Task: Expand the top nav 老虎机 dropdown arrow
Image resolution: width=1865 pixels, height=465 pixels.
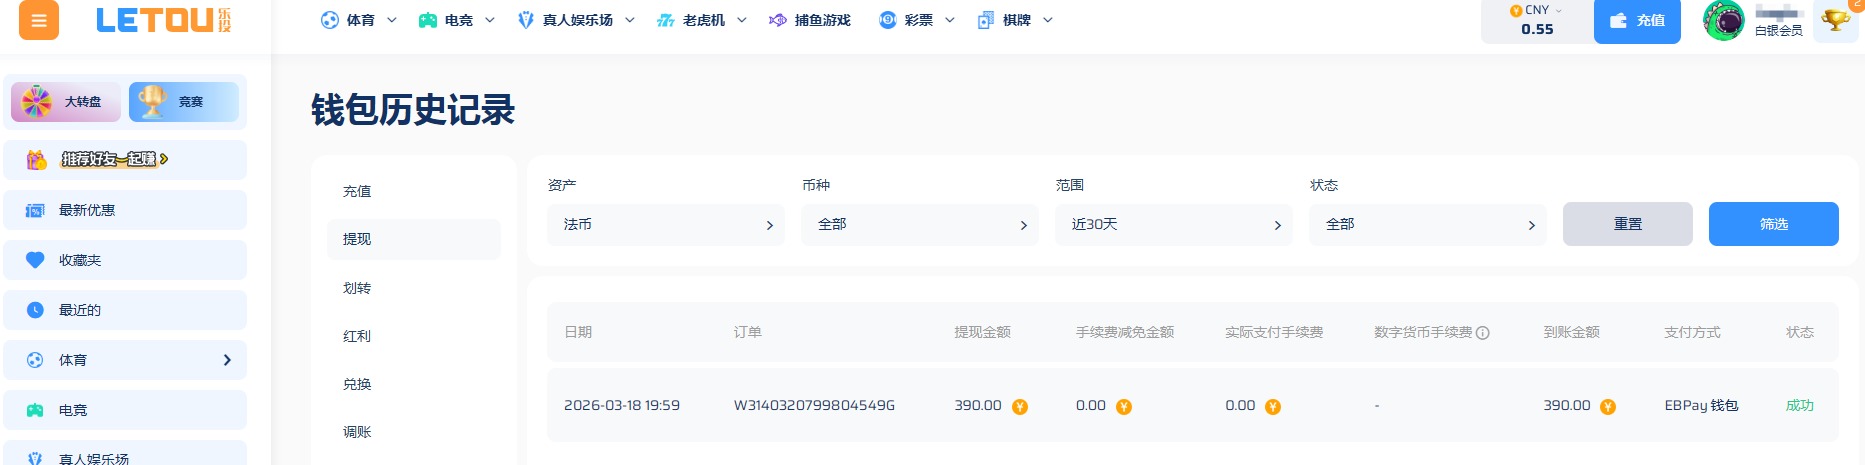Action: coord(742,20)
